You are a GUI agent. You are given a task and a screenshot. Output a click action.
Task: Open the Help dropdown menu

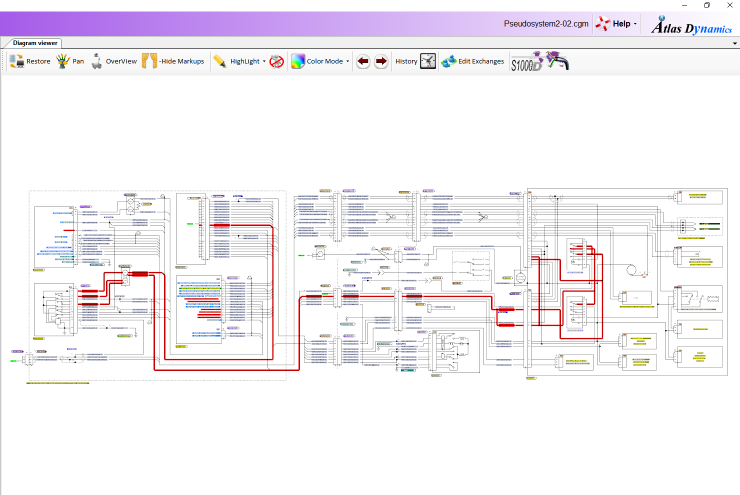tap(618, 23)
